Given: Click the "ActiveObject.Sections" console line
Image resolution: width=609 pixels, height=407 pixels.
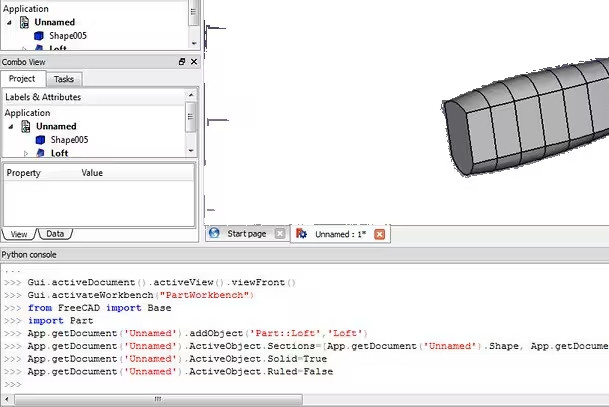Looking at the screenshot, I should click(318, 346).
